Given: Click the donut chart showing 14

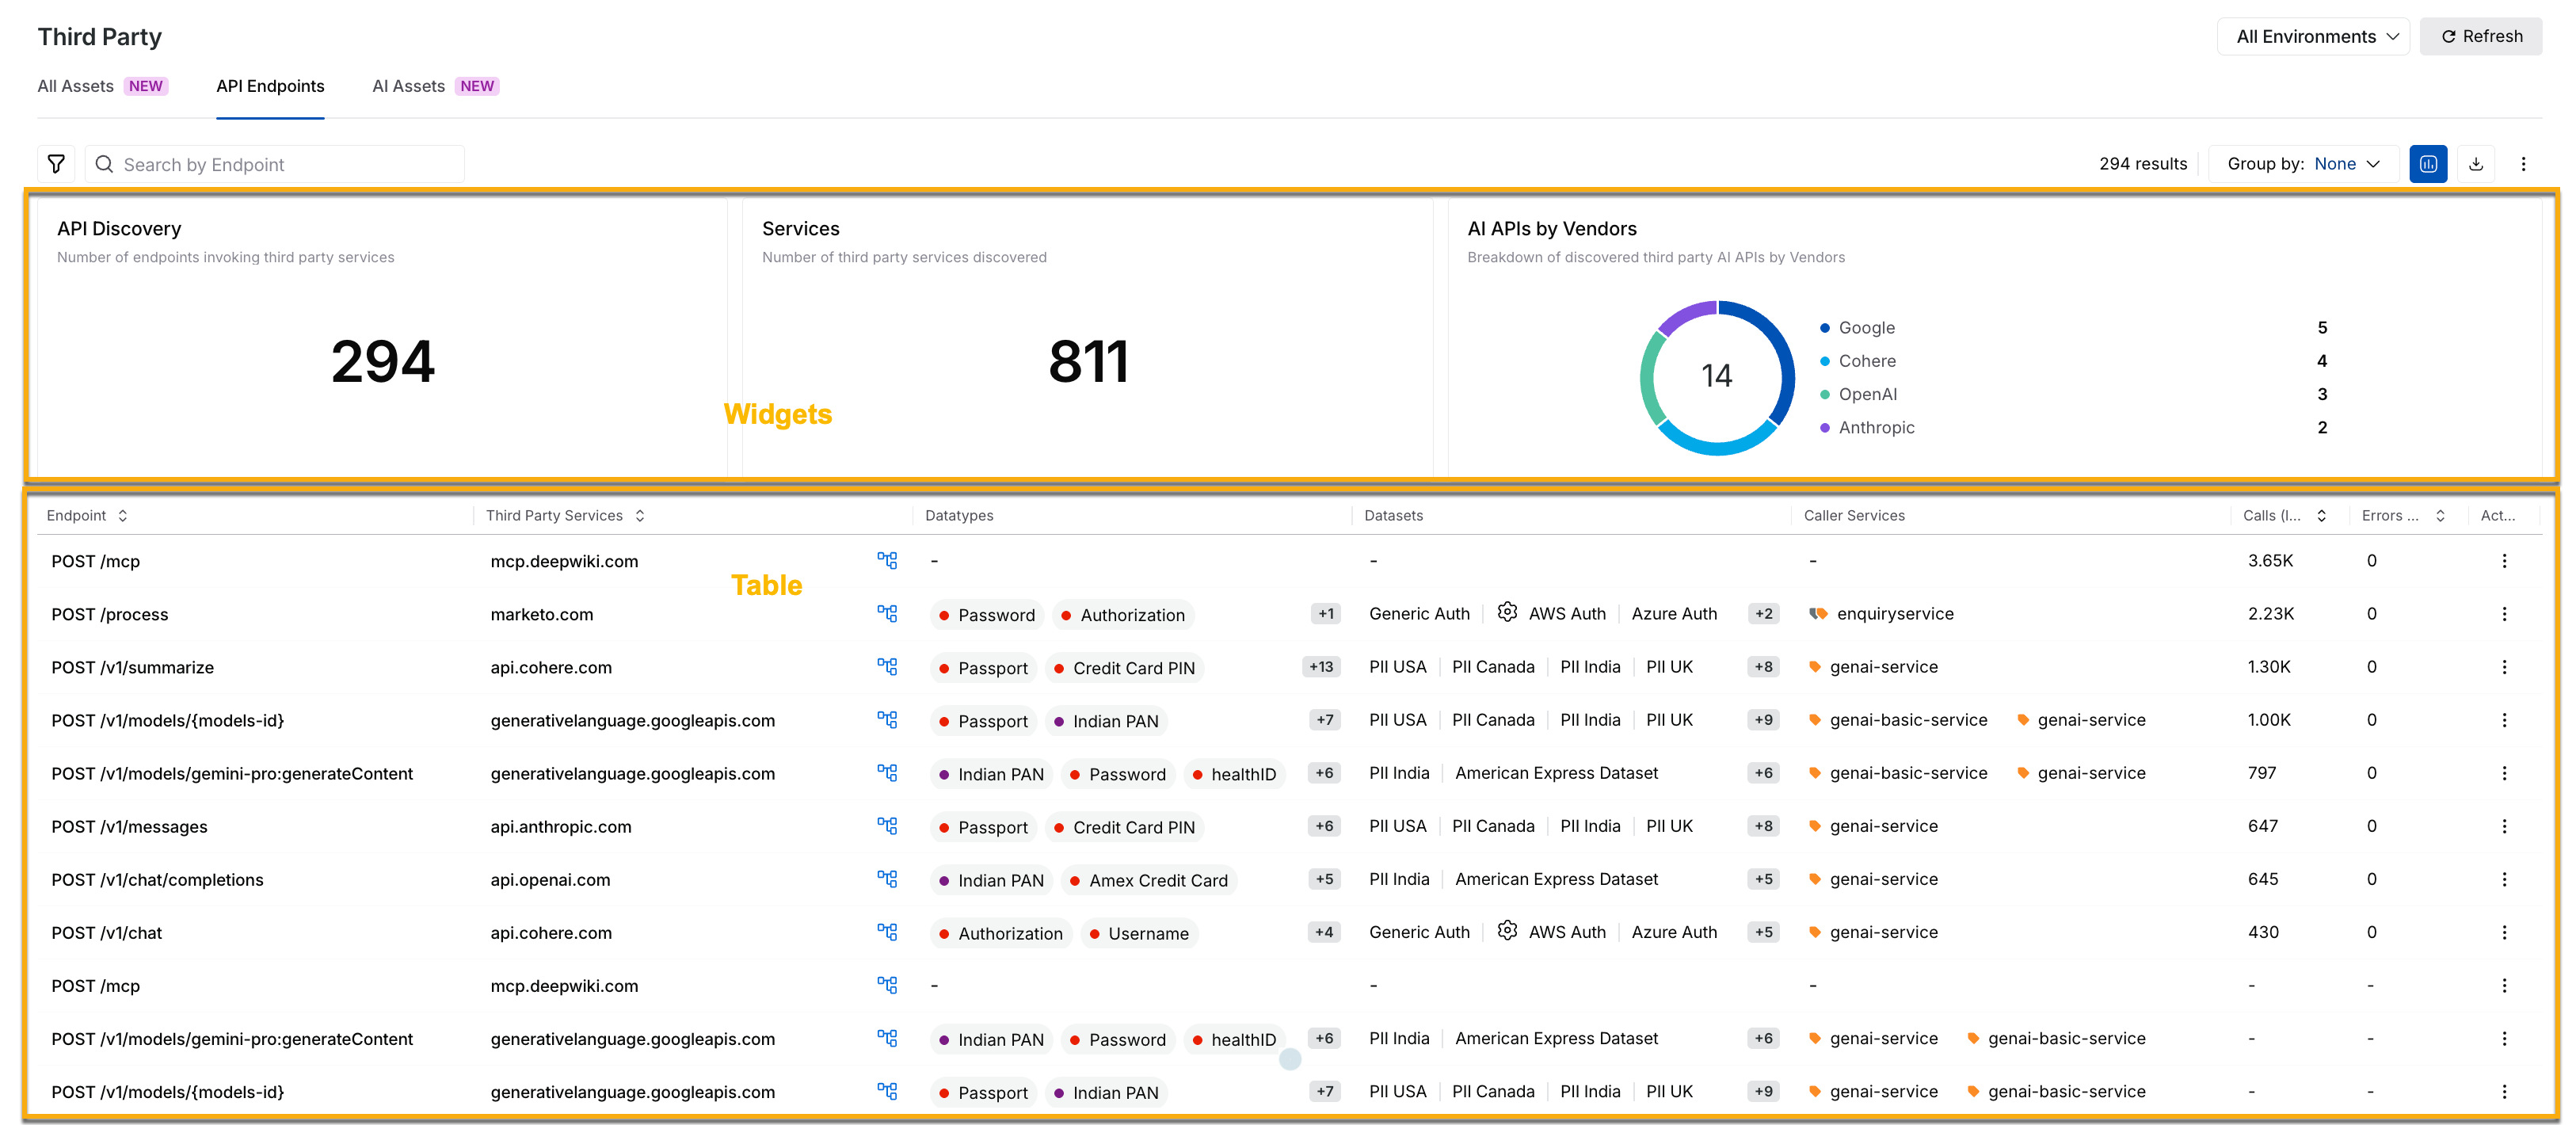Looking at the screenshot, I should (x=1716, y=377).
